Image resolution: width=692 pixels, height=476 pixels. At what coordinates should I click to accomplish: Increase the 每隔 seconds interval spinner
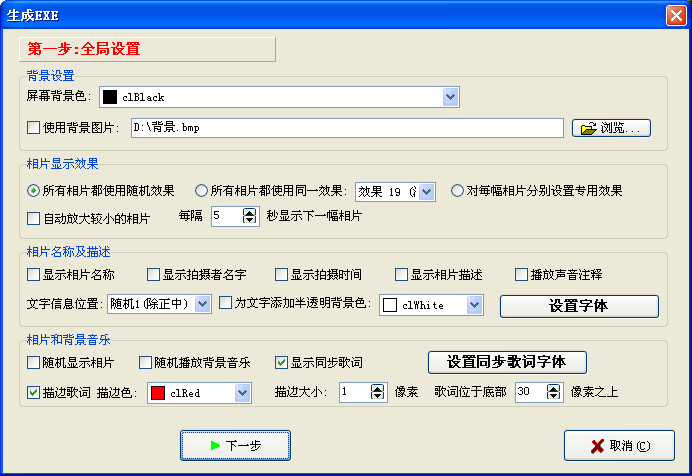(x=249, y=211)
